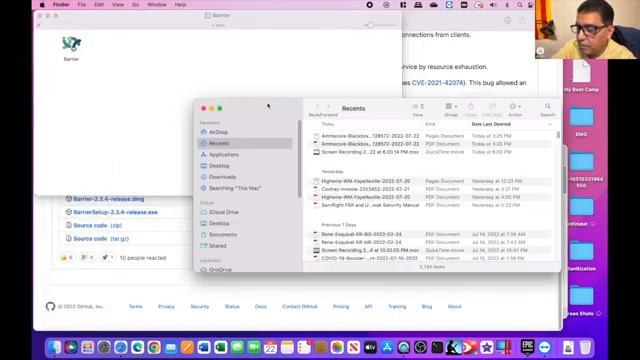This screenshot has height=360, width=640.
Task: Open Contact GitHub footer link
Action: (x=300, y=307)
